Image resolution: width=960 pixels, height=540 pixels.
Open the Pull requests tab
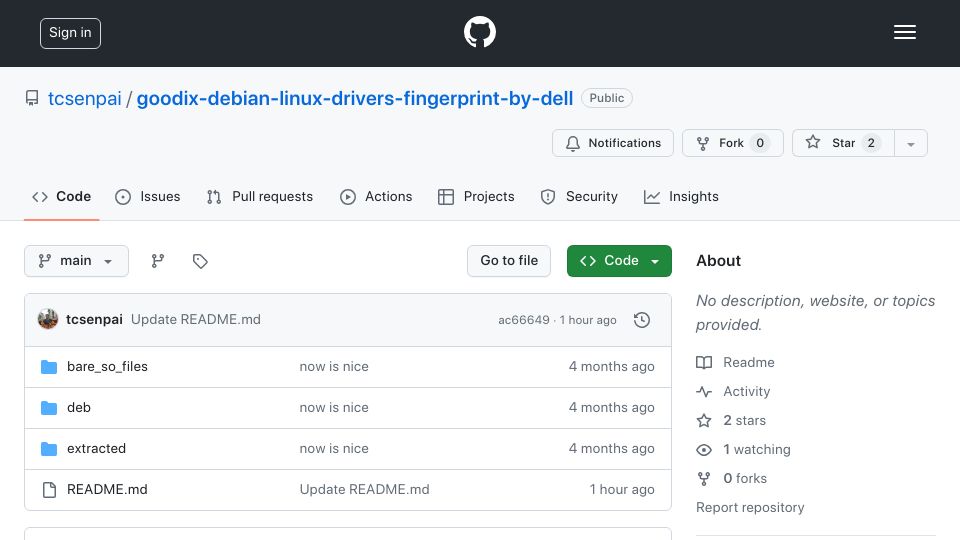pyautogui.click(x=260, y=197)
